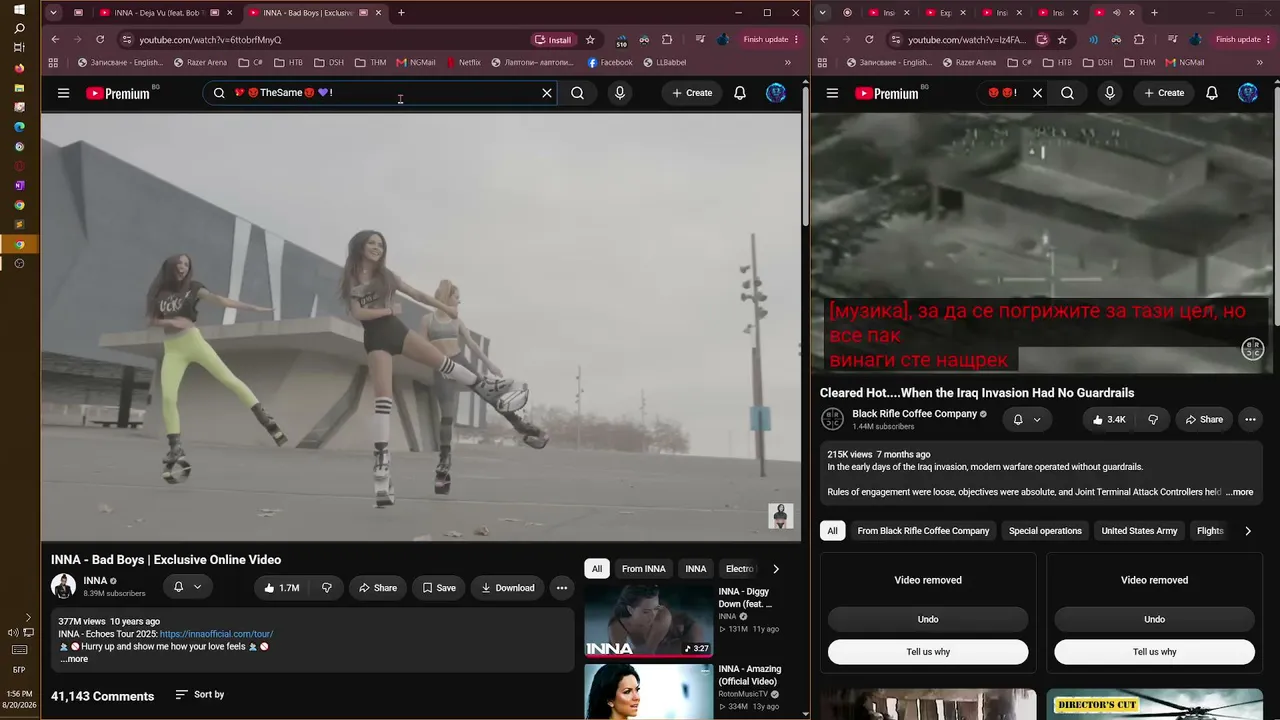Open notifications bell in right YouTube header
This screenshot has width=1280, height=720.
pyautogui.click(x=1212, y=93)
